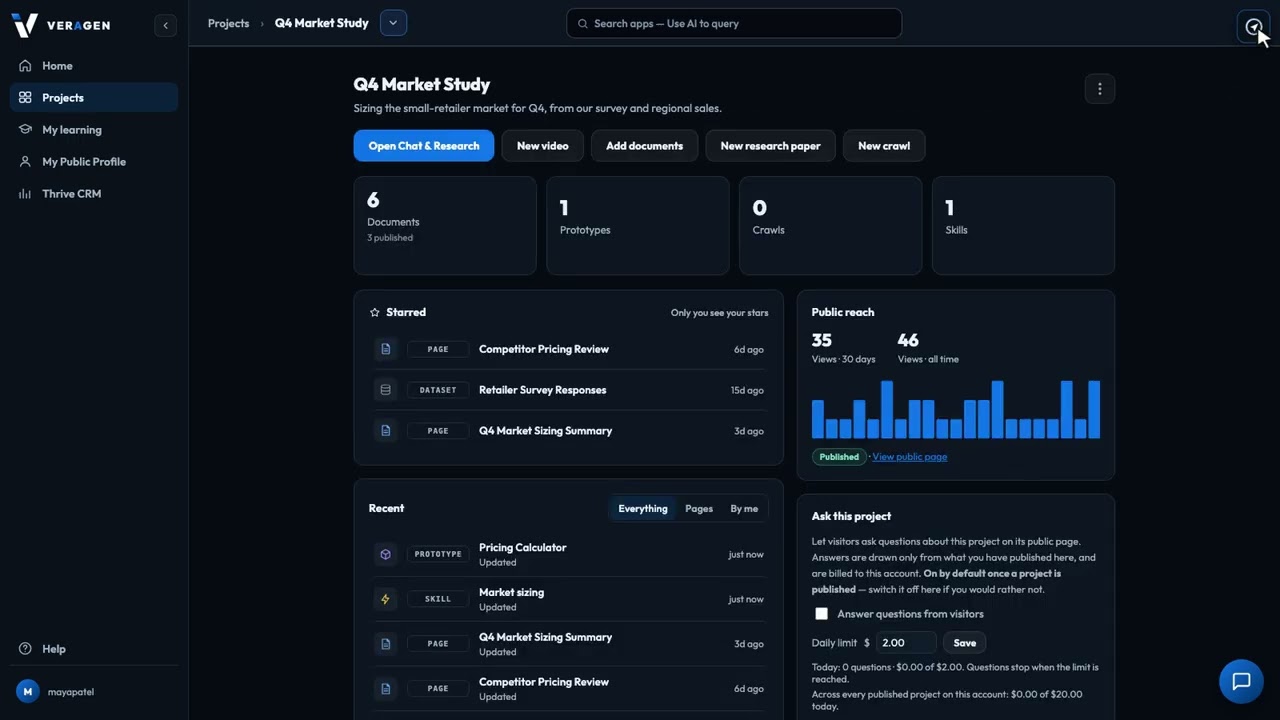This screenshot has width=1280, height=720.
Task: Click the mayapatel user avatar
Action: (27, 691)
